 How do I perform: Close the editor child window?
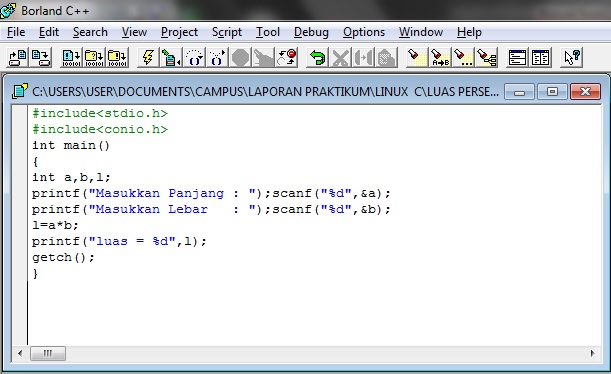(585, 92)
